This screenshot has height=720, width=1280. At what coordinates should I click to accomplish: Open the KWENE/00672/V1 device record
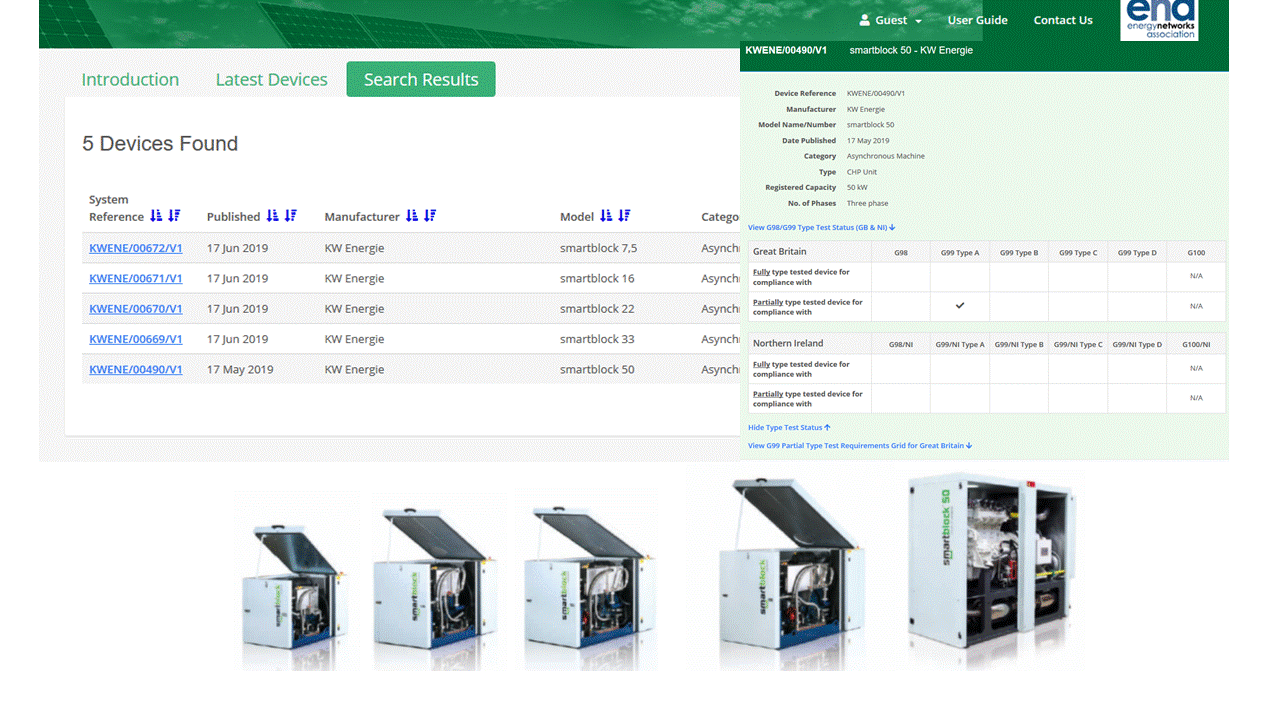[135, 248]
